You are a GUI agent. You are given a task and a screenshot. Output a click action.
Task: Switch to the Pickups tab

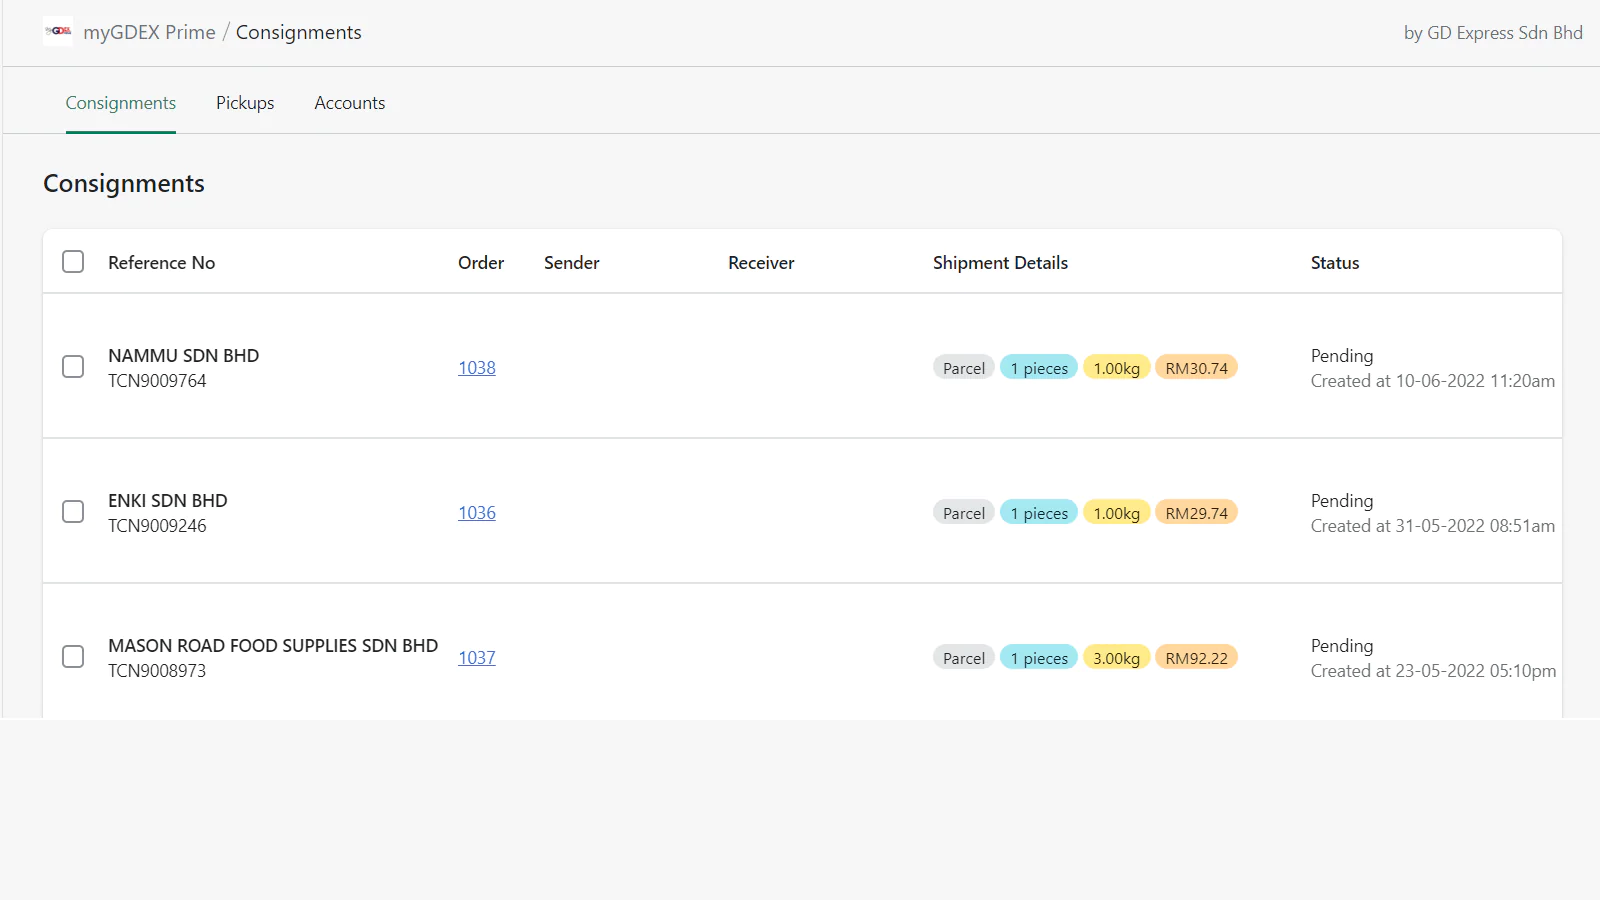(x=245, y=103)
